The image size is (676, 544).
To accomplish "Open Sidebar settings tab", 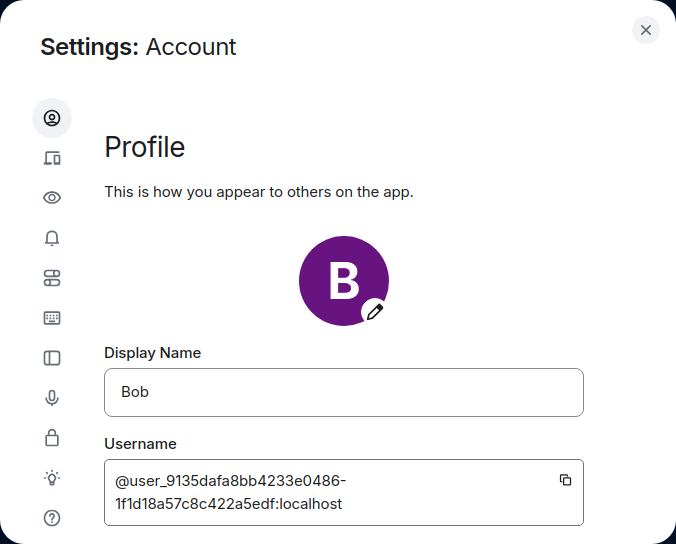I will tap(52, 358).
